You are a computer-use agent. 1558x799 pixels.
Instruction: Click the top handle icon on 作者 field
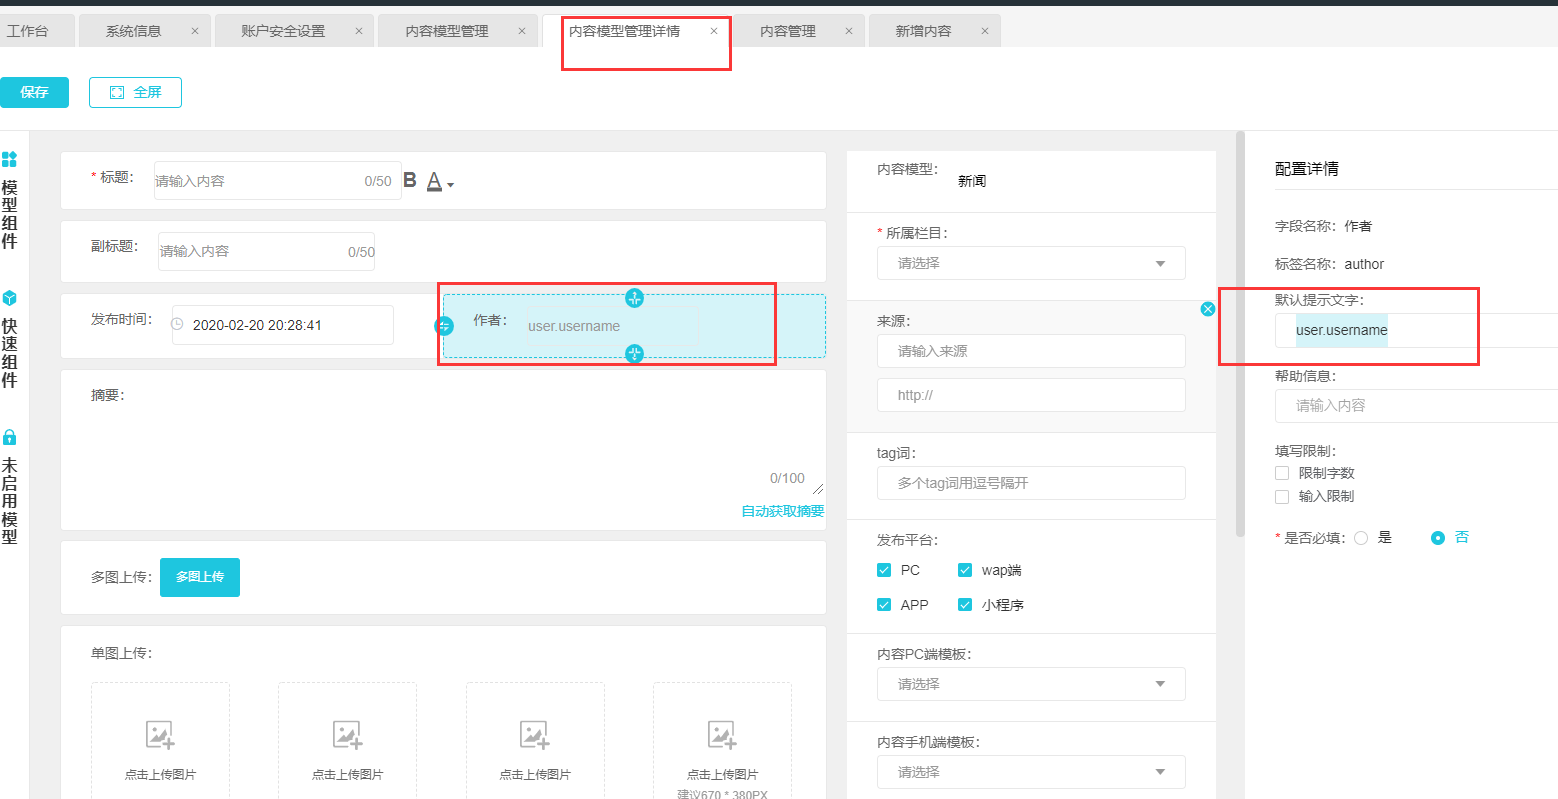click(x=634, y=298)
